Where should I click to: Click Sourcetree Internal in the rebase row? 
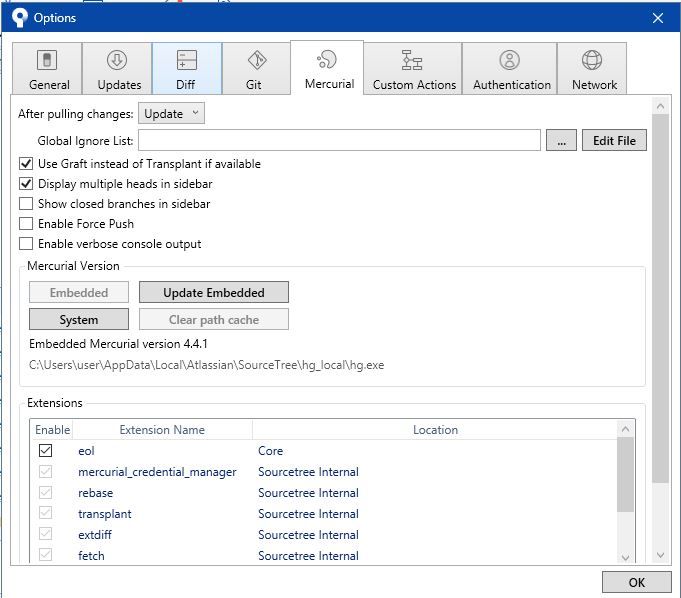308,493
